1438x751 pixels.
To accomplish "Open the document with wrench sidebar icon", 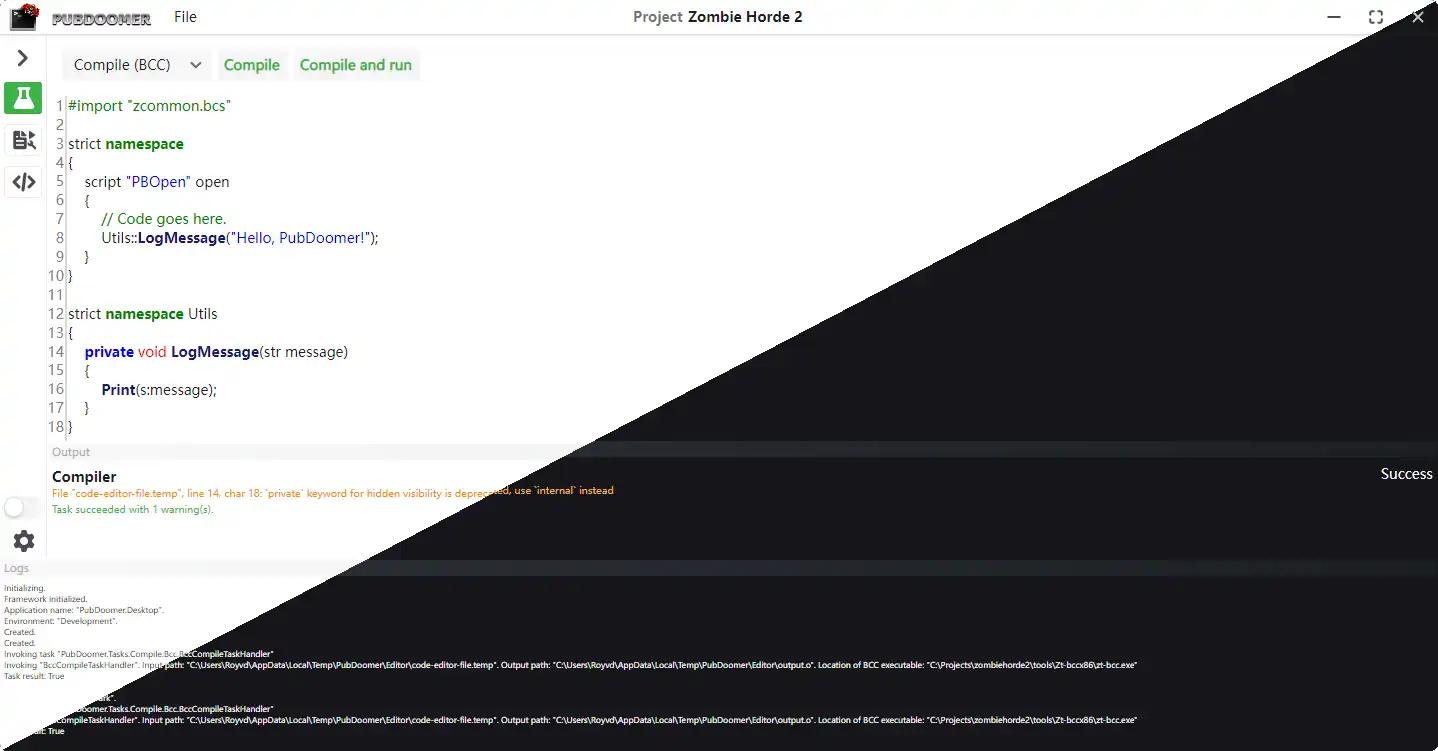I will click(24, 140).
